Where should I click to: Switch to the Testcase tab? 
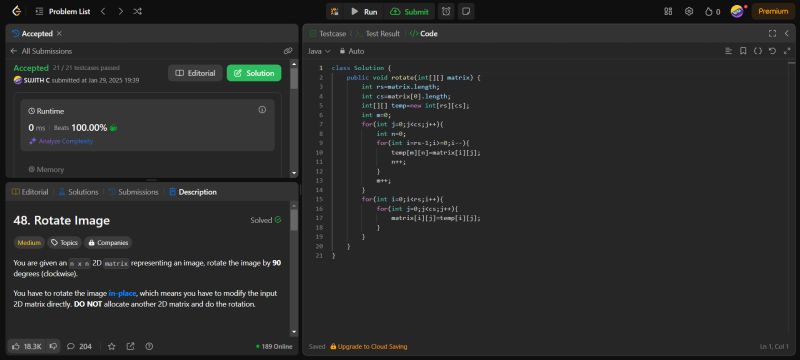[328, 34]
